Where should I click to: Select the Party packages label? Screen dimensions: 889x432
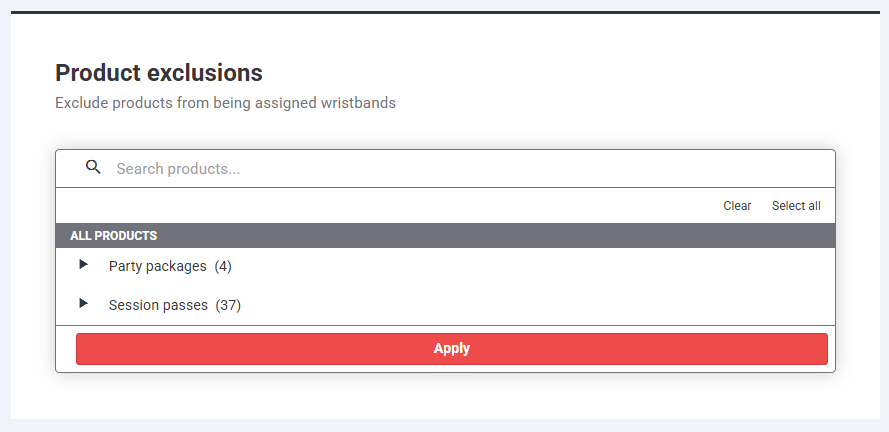(x=157, y=266)
